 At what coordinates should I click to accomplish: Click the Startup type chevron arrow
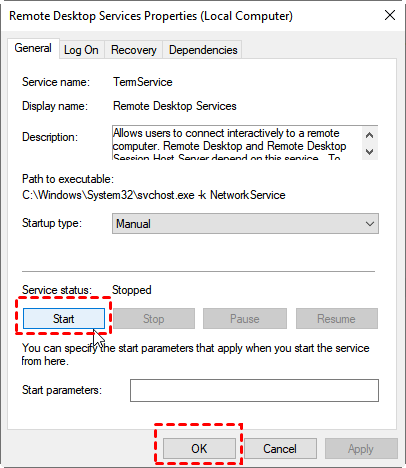click(x=370, y=224)
